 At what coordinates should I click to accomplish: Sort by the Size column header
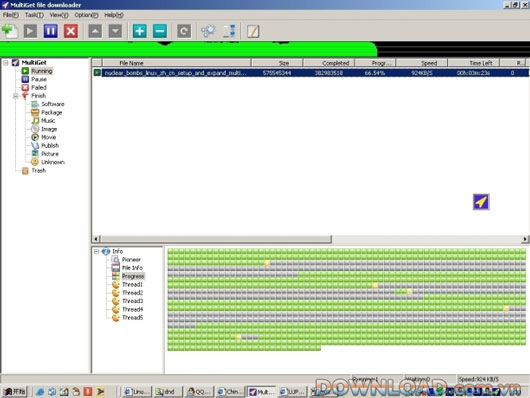(277, 63)
